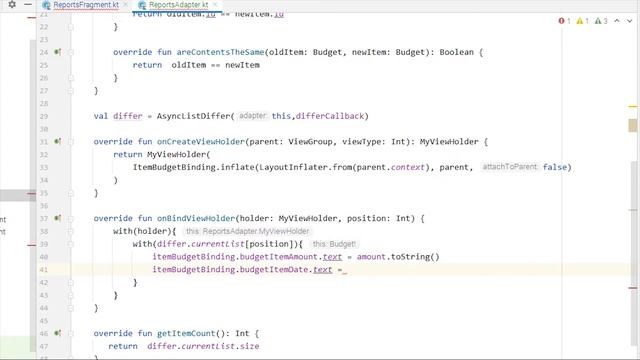The height and width of the screenshot is (360, 640).
Task: Click the 'this: Budget!' inlay hint
Action: point(334,244)
